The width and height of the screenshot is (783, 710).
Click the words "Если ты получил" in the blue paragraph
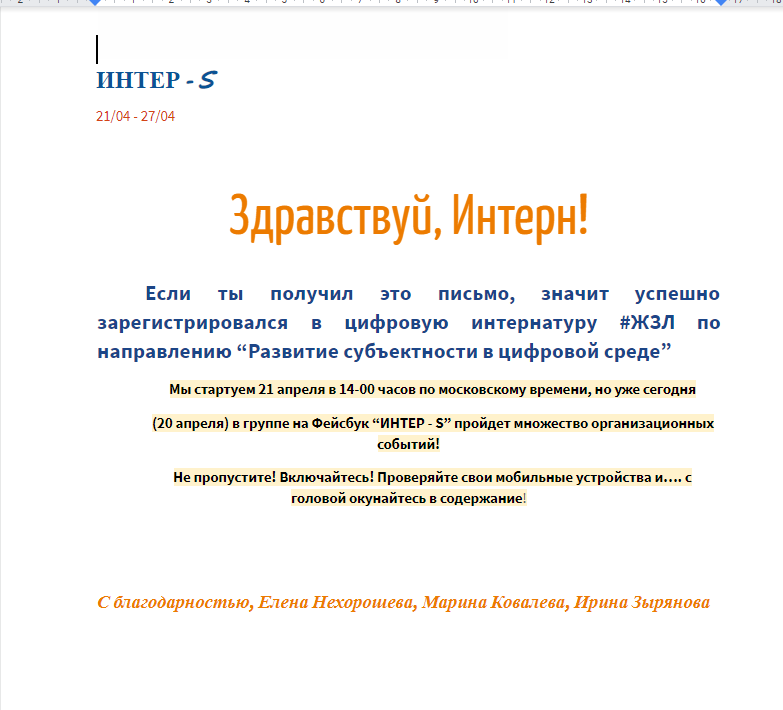[249, 294]
